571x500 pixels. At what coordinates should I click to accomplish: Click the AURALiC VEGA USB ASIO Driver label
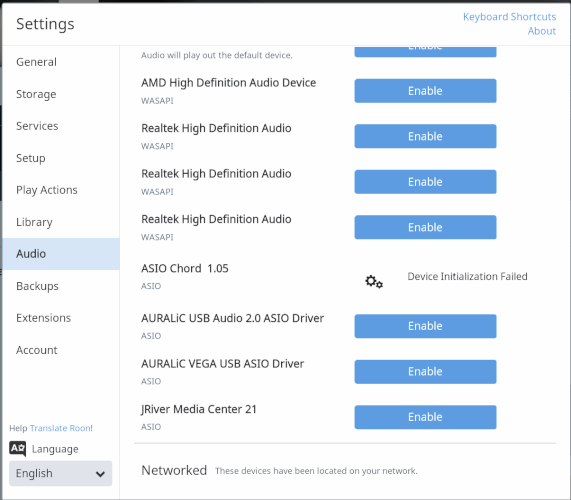point(223,364)
